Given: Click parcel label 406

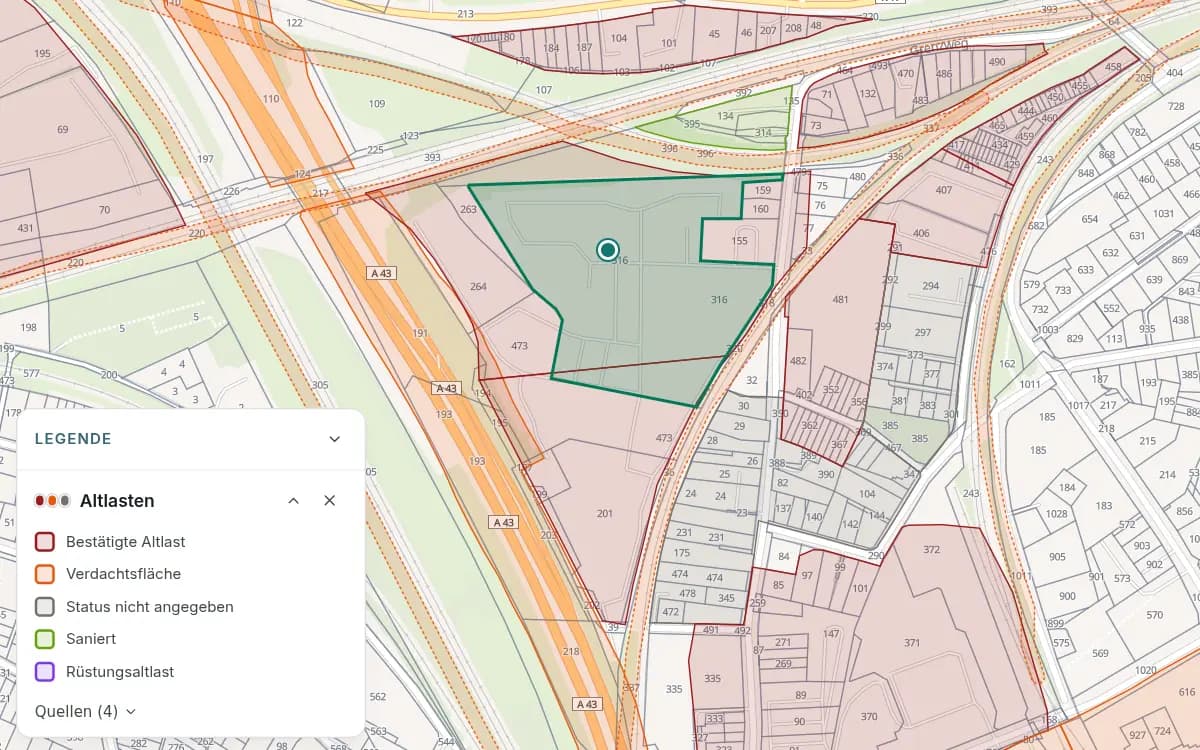Looking at the screenshot, I should tap(921, 233).
